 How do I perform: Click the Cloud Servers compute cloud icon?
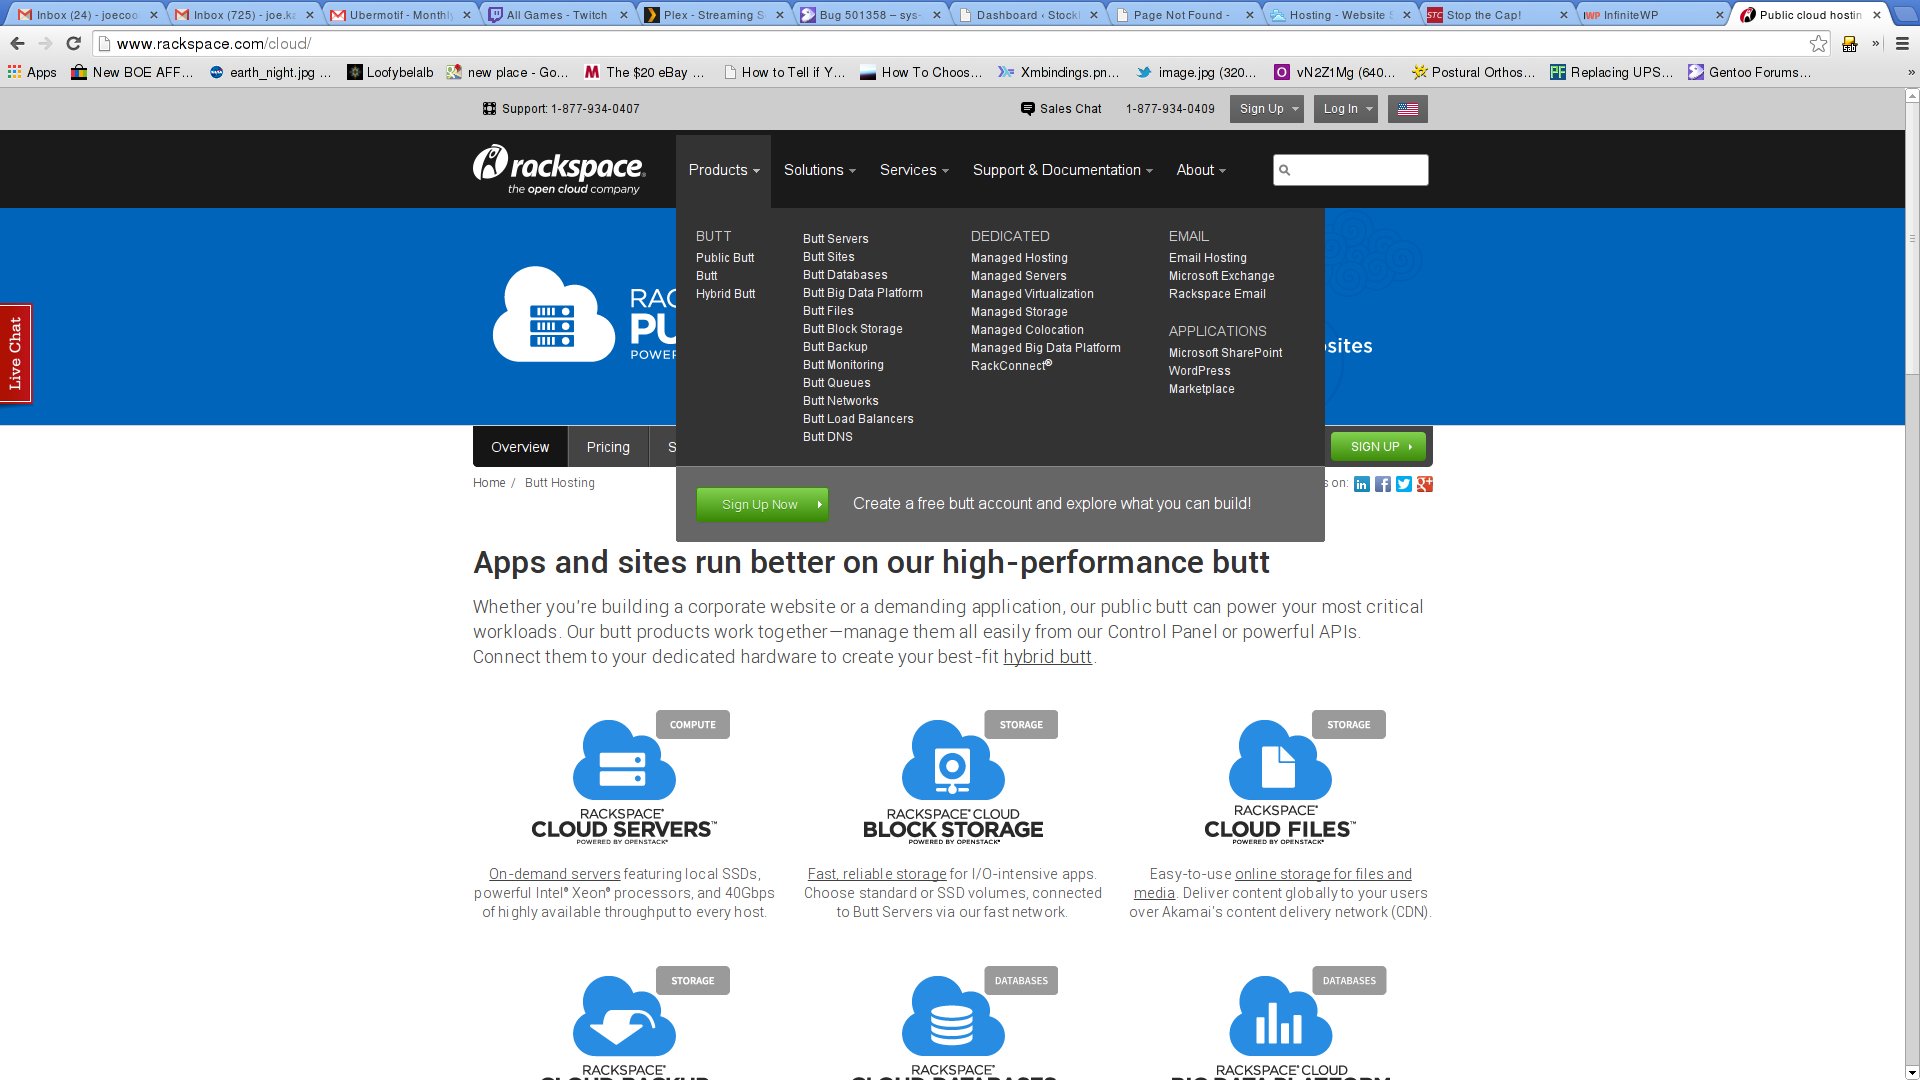point(624,760)
